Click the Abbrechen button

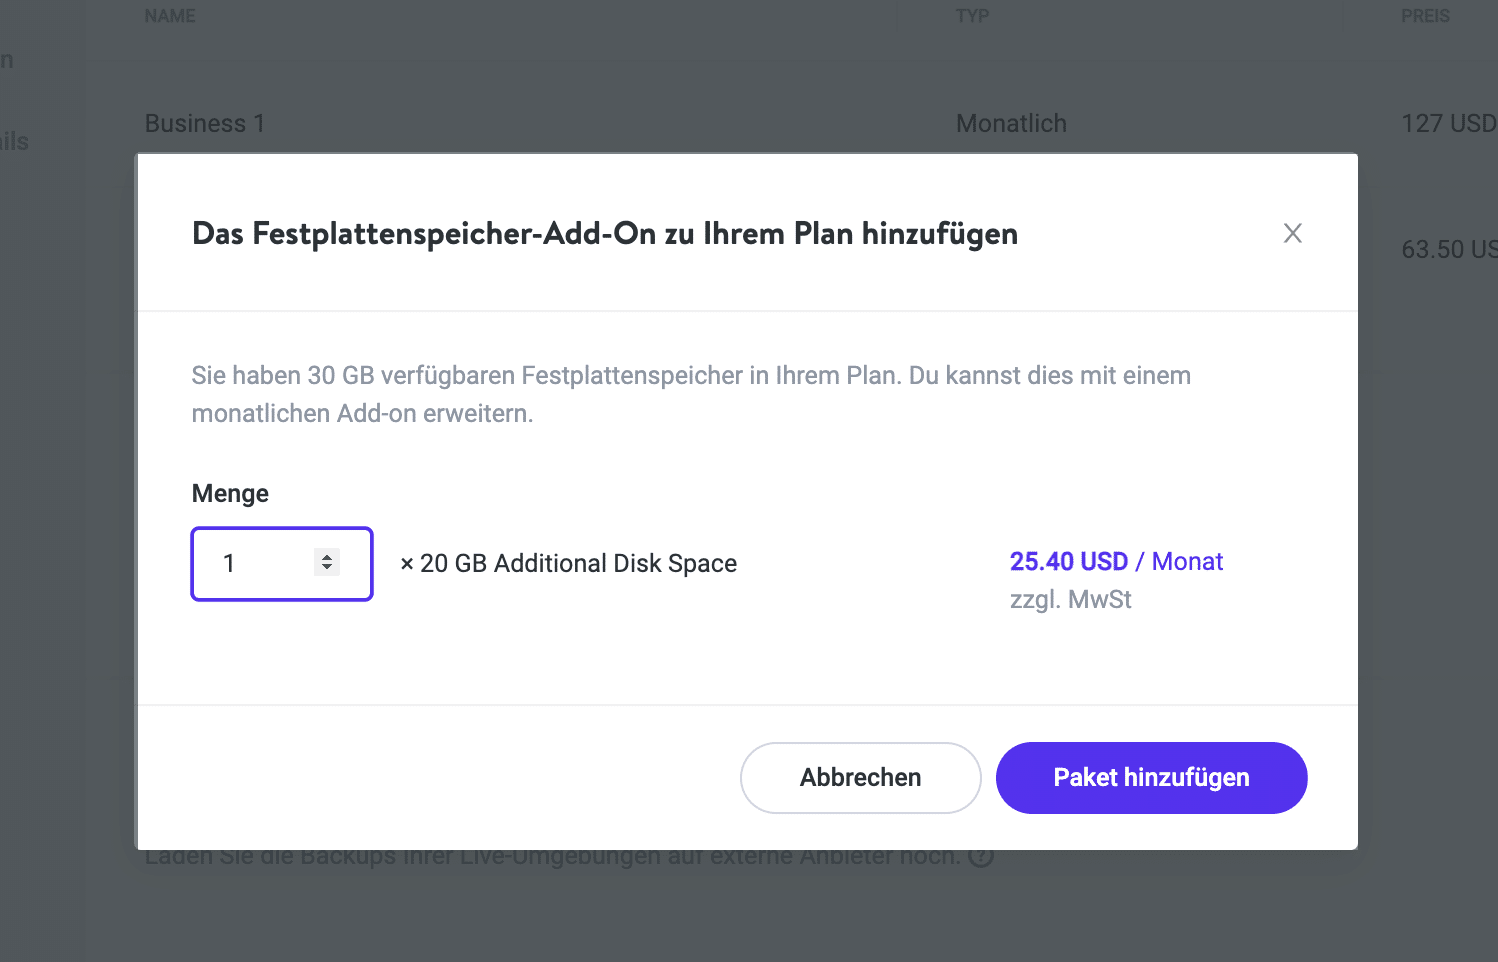pyautogui.click(x=860, y=777)
